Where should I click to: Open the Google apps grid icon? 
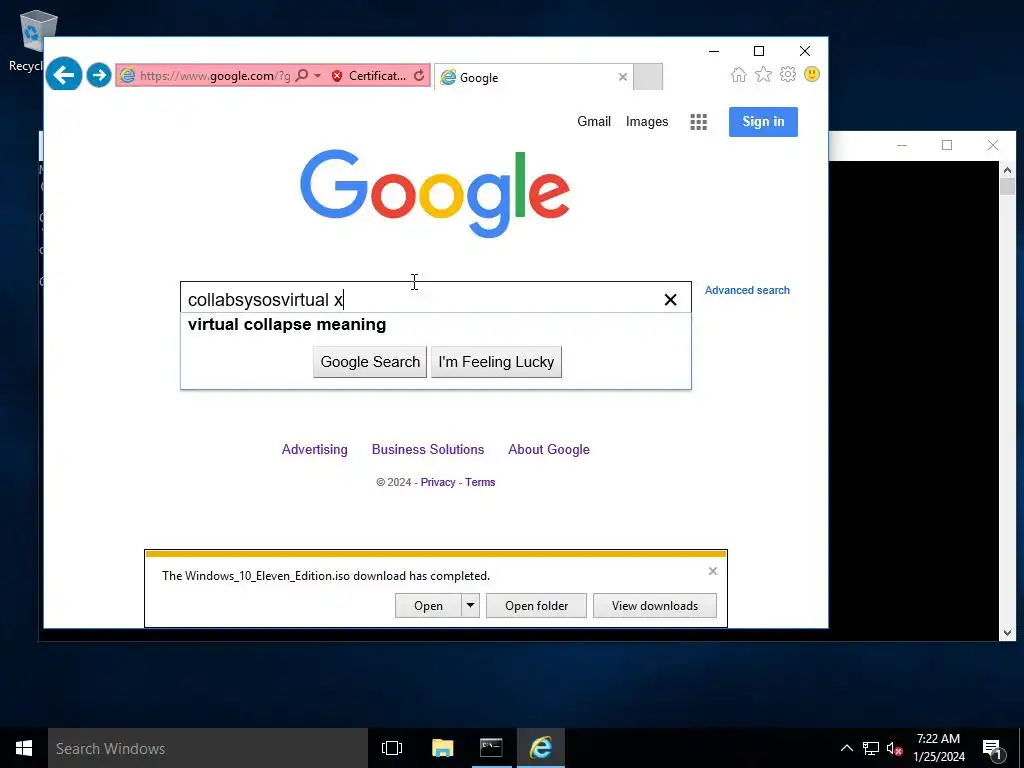click(x=698, y=122)
